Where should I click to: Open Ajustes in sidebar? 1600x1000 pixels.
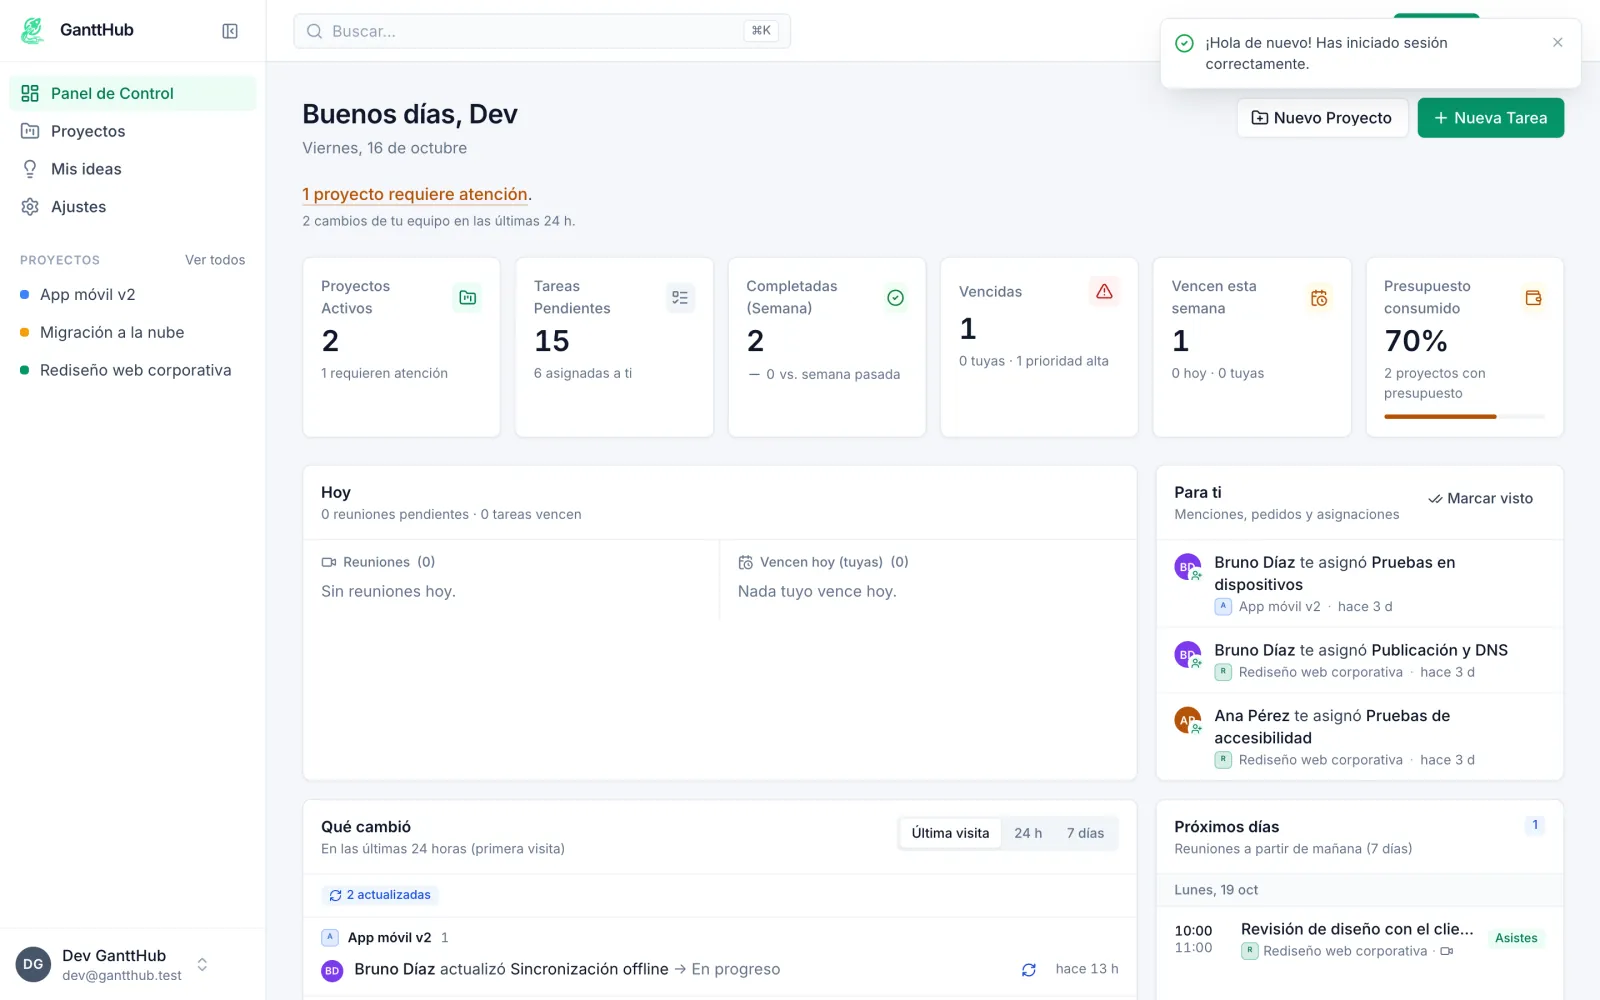(x=132, y=207)
